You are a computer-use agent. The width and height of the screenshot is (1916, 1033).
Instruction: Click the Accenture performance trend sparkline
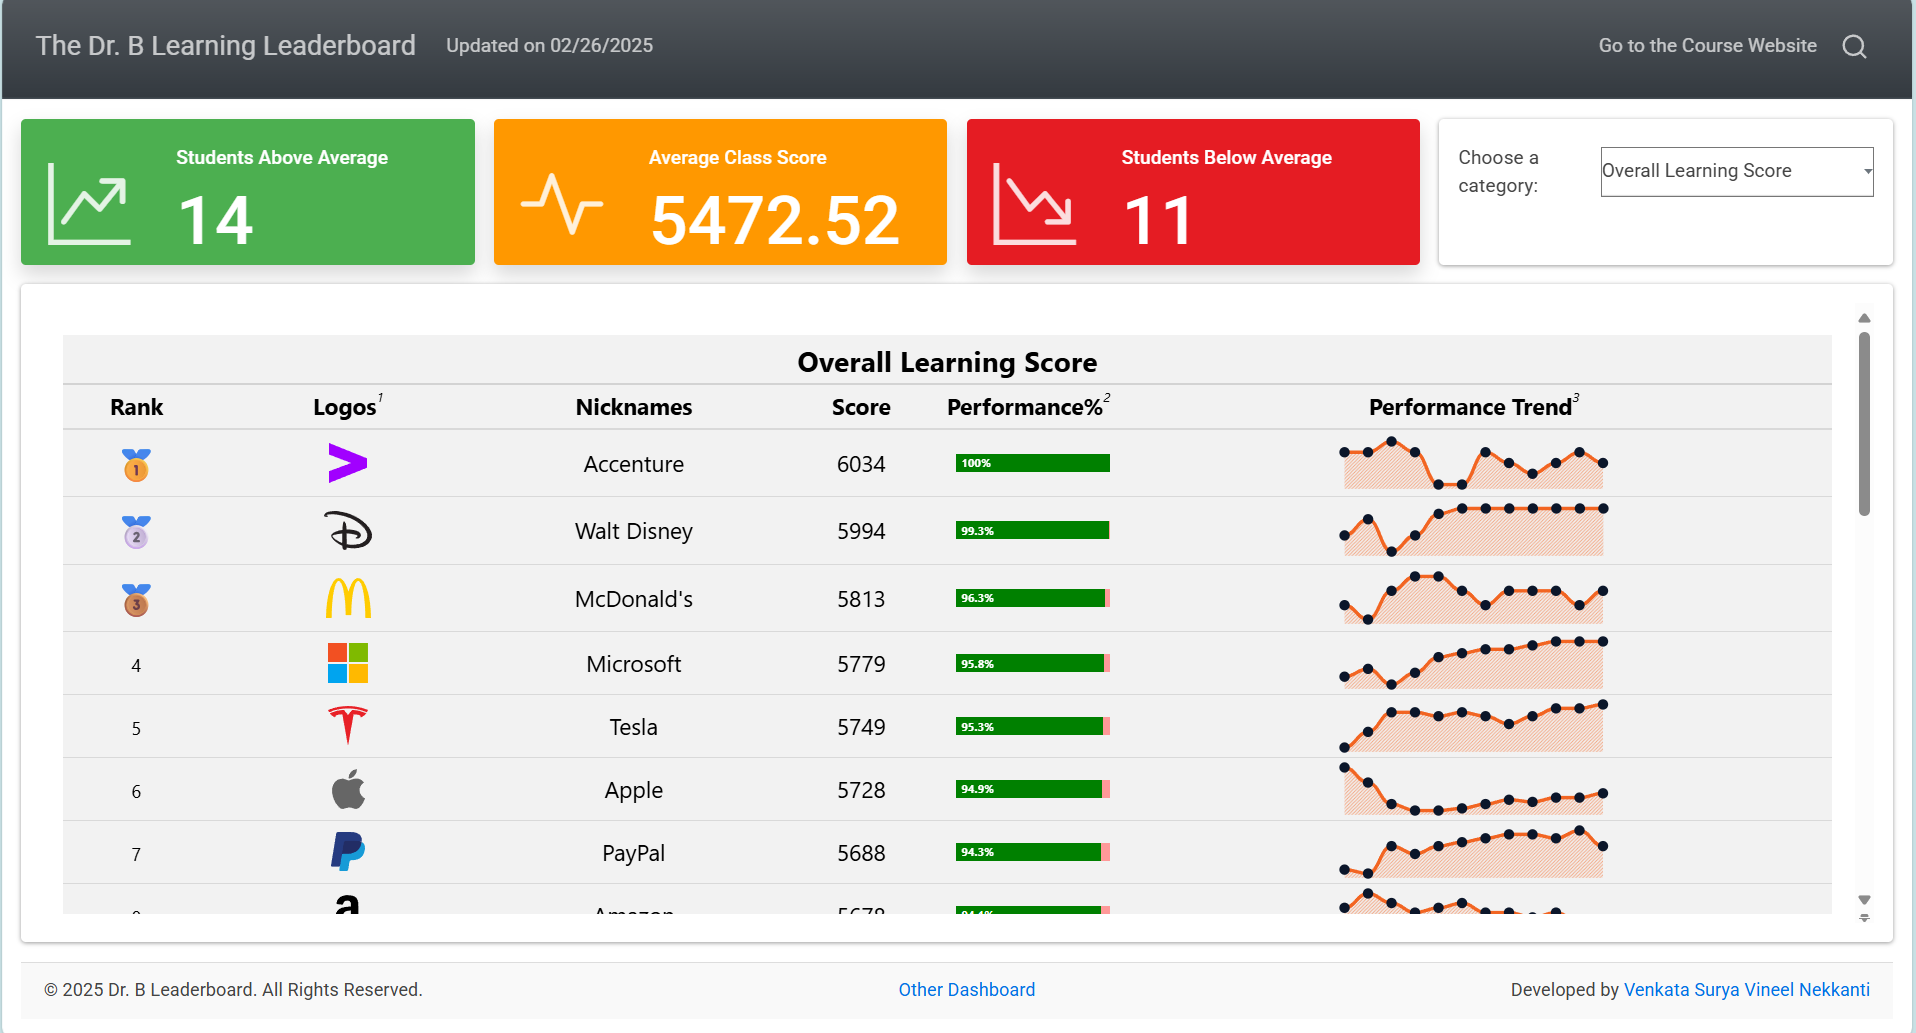[x=1473, y=463]
